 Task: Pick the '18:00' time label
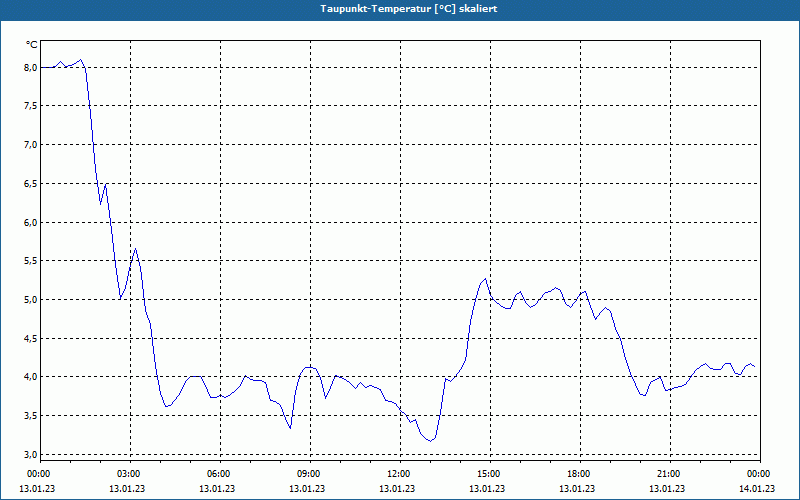click(579, 474)
